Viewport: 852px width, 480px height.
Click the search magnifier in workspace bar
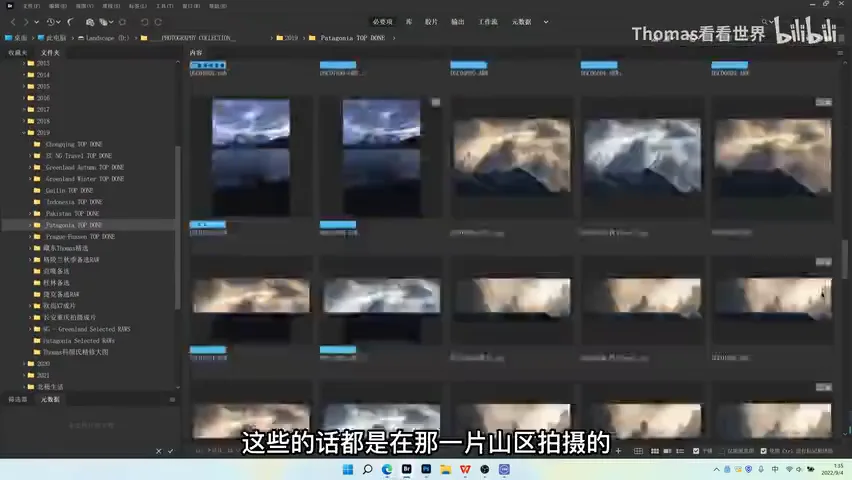(765, 22)
